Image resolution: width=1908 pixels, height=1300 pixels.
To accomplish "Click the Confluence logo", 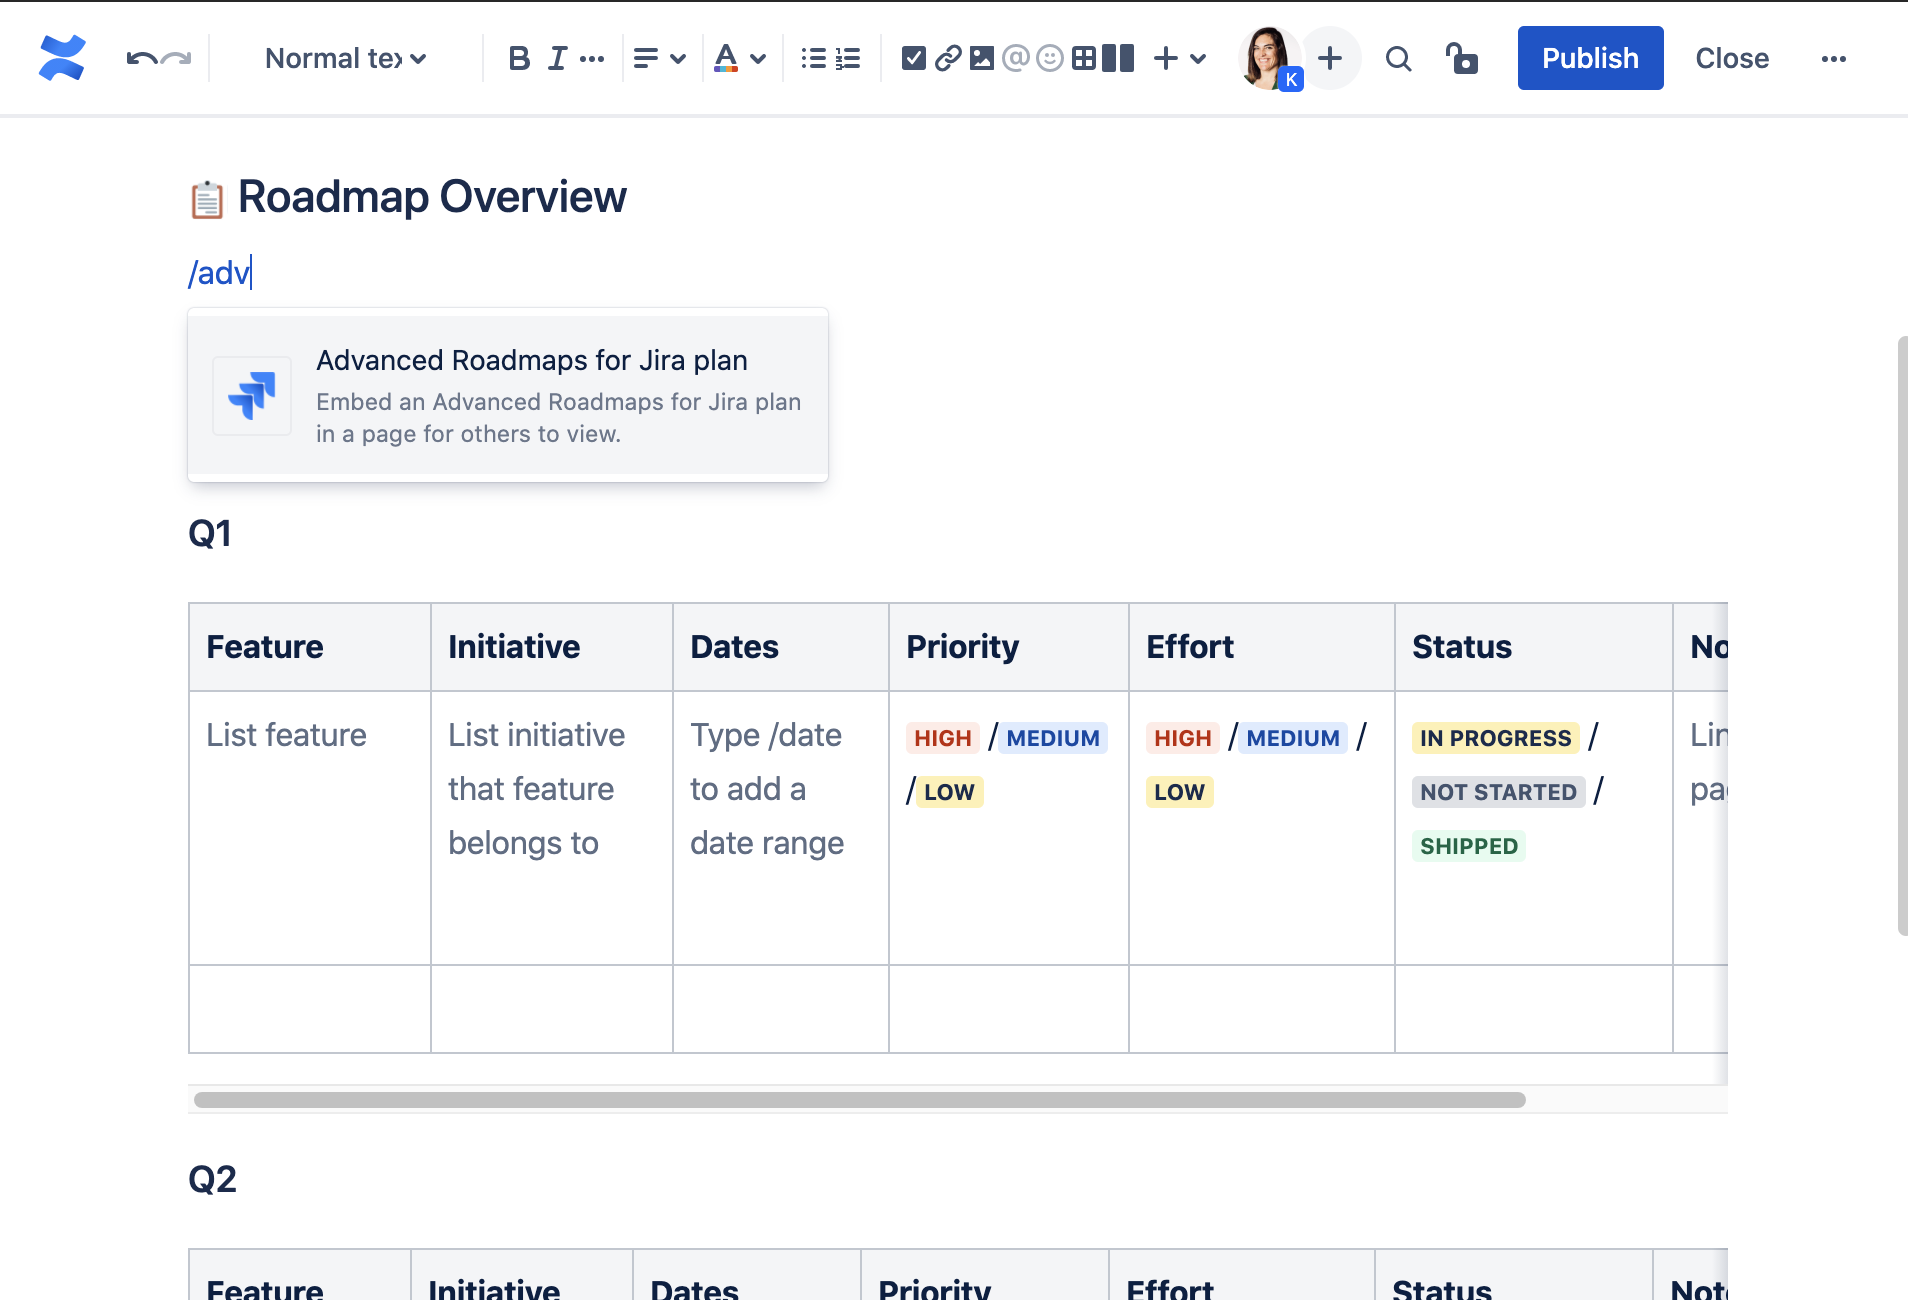I will (x=62, y=58).
